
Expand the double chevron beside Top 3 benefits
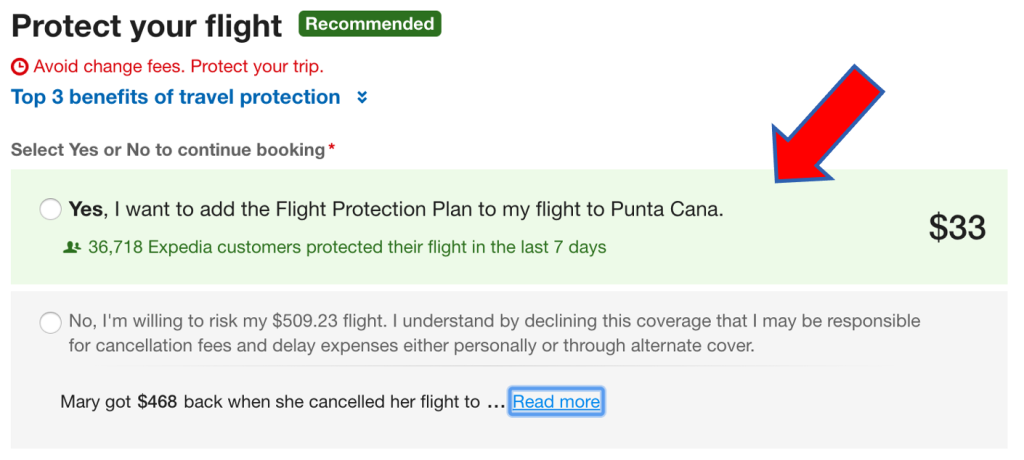tap(362, 98)
